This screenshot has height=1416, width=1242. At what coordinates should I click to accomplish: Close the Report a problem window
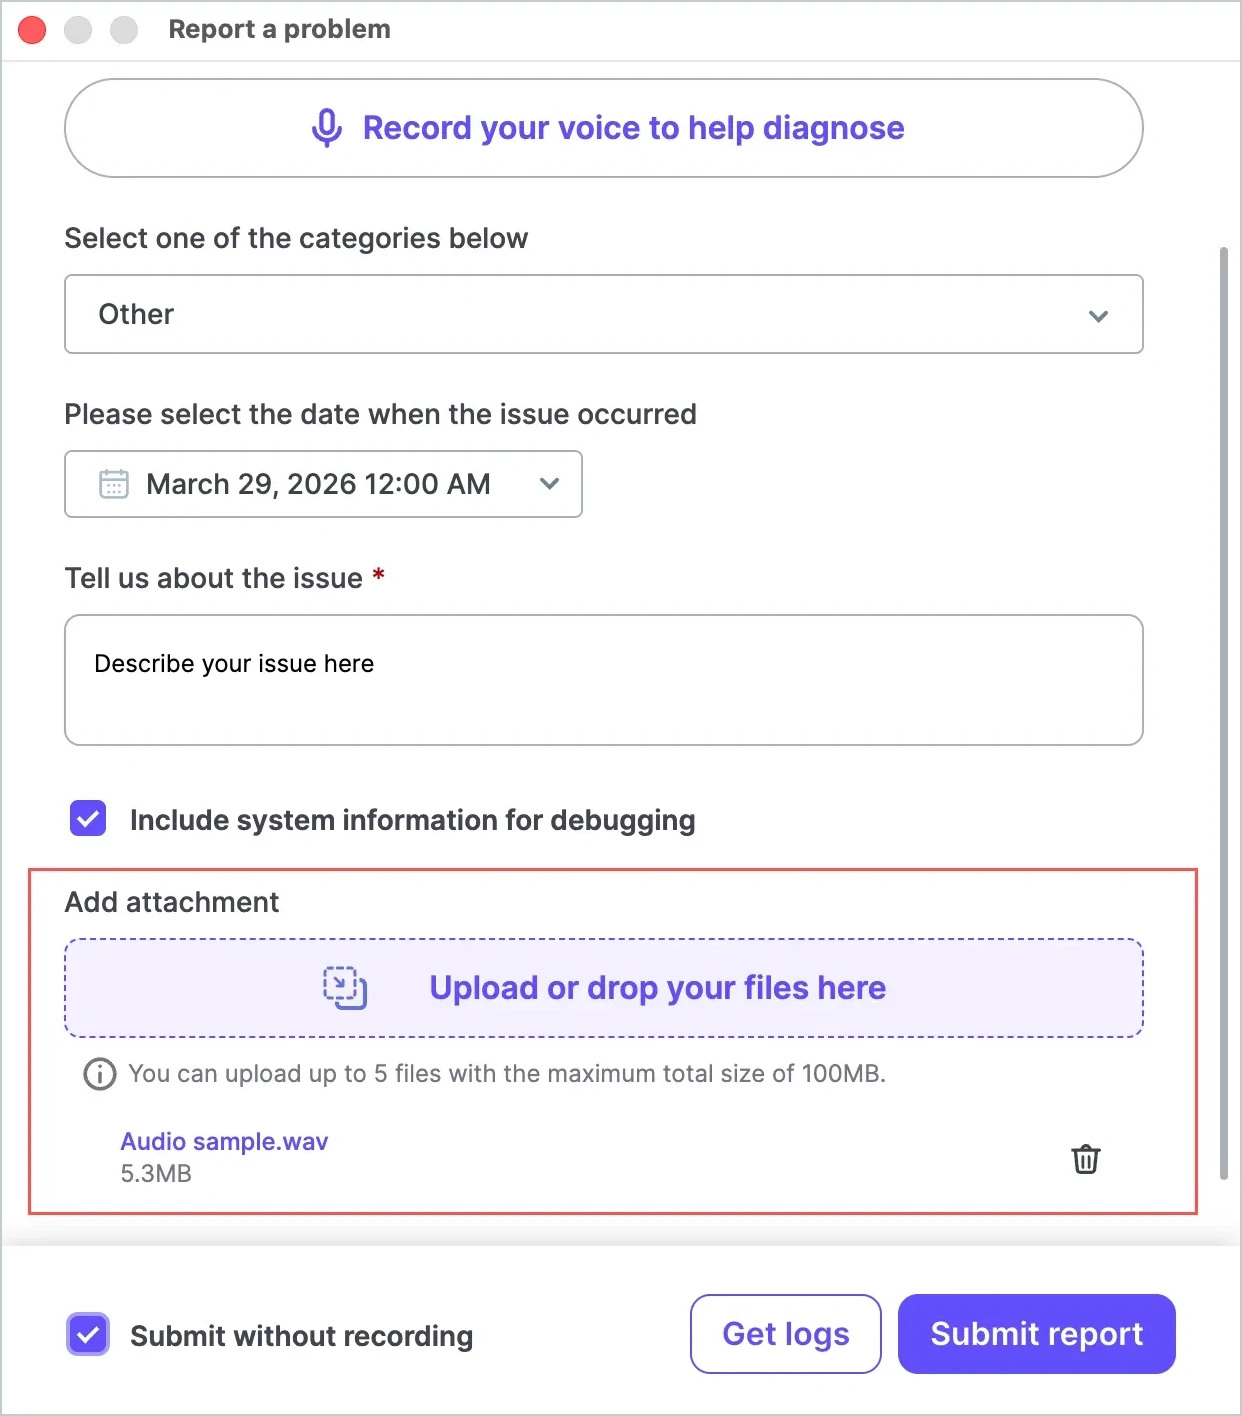[x=32, y=30]
